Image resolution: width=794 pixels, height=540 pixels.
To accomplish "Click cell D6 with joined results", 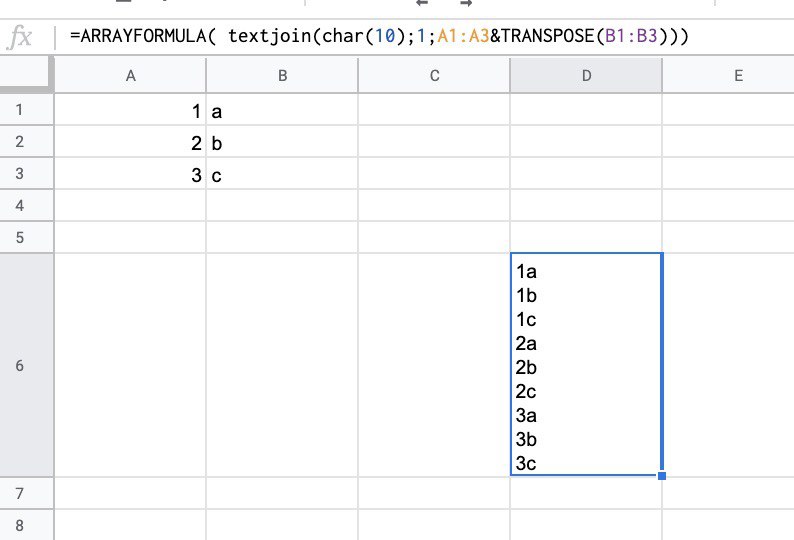I will [586, 365].
